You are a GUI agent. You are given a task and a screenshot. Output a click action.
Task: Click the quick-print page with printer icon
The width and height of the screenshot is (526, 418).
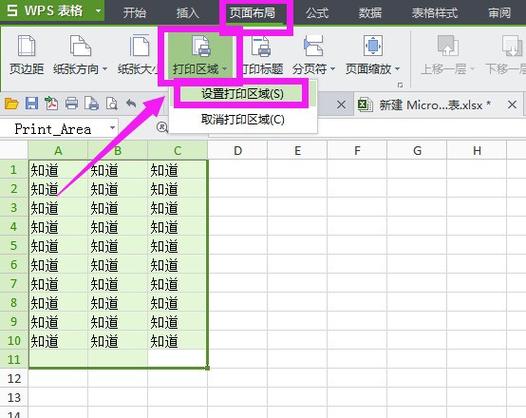[91, 104]
